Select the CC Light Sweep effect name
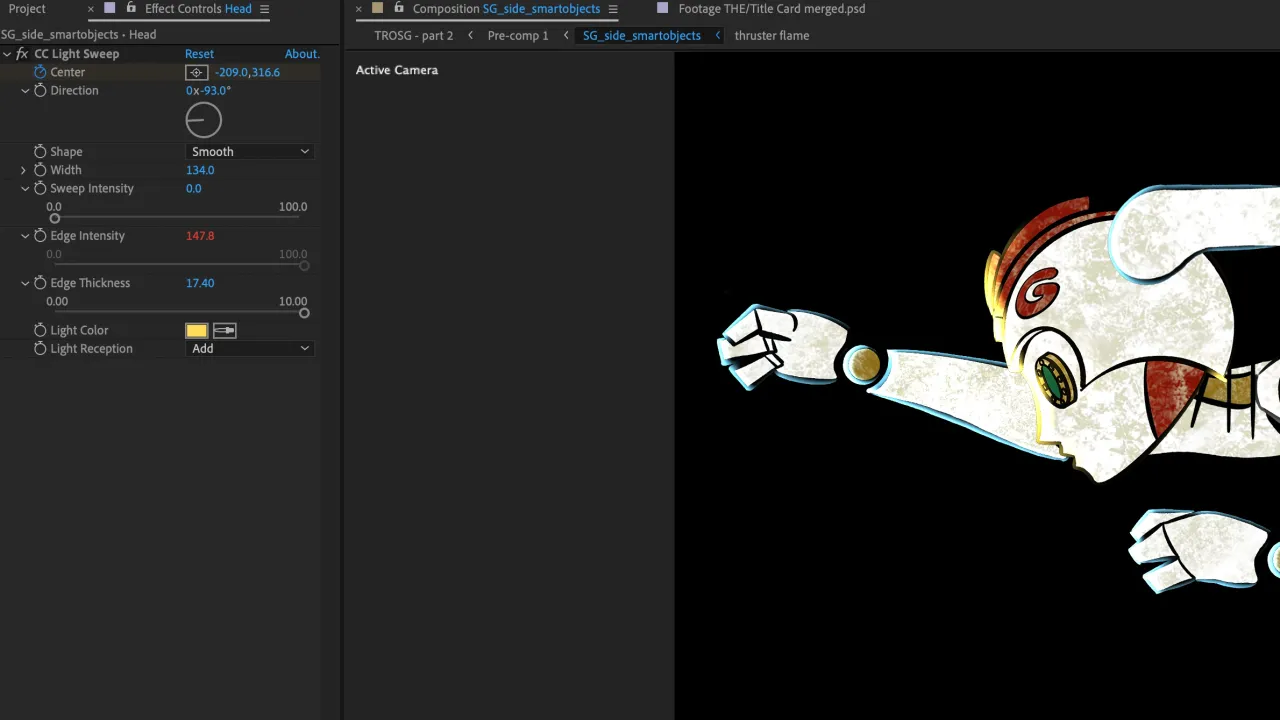 point(77,54)
